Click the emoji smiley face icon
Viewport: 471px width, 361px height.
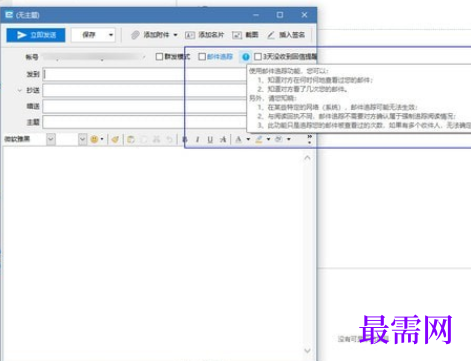(94, 139)
